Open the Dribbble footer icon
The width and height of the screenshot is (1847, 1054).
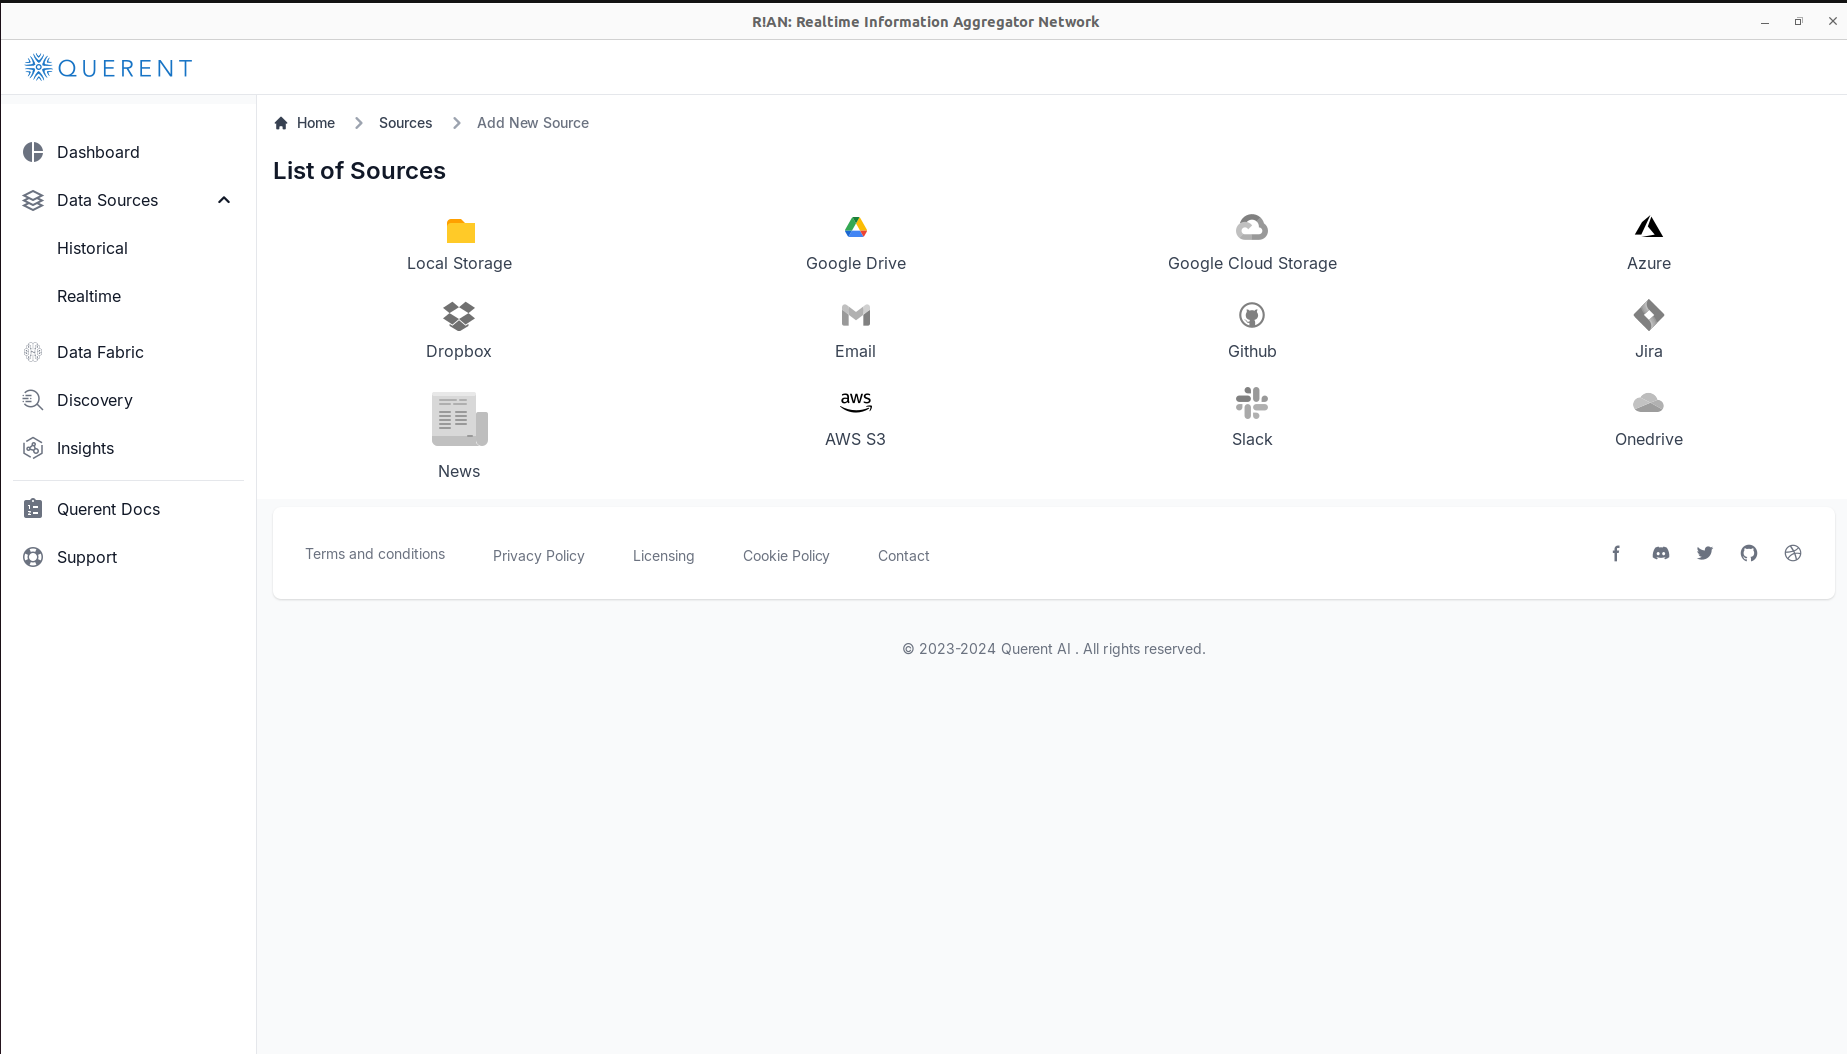click(x=1793, y=553)
